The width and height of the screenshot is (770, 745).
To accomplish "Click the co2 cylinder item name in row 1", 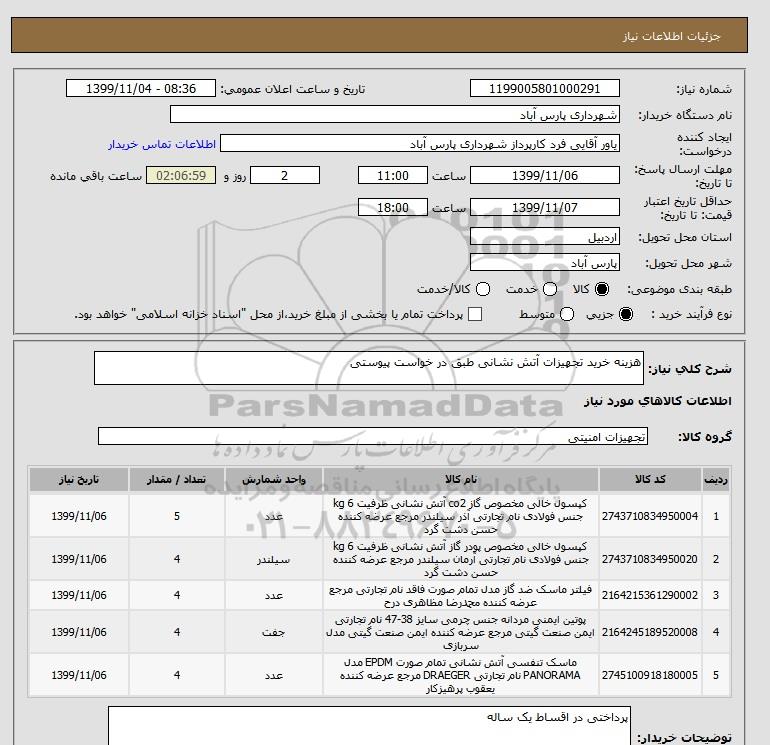I will pos(461,516).
